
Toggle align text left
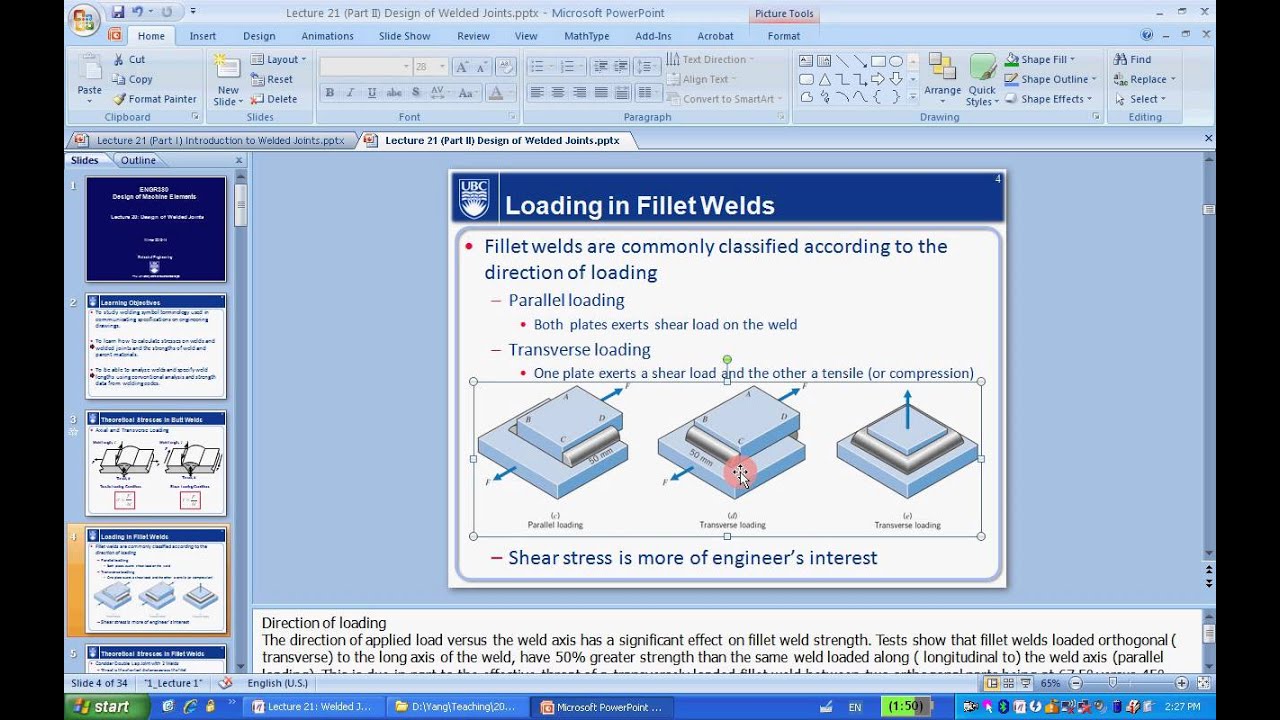[x=536, y=92]
